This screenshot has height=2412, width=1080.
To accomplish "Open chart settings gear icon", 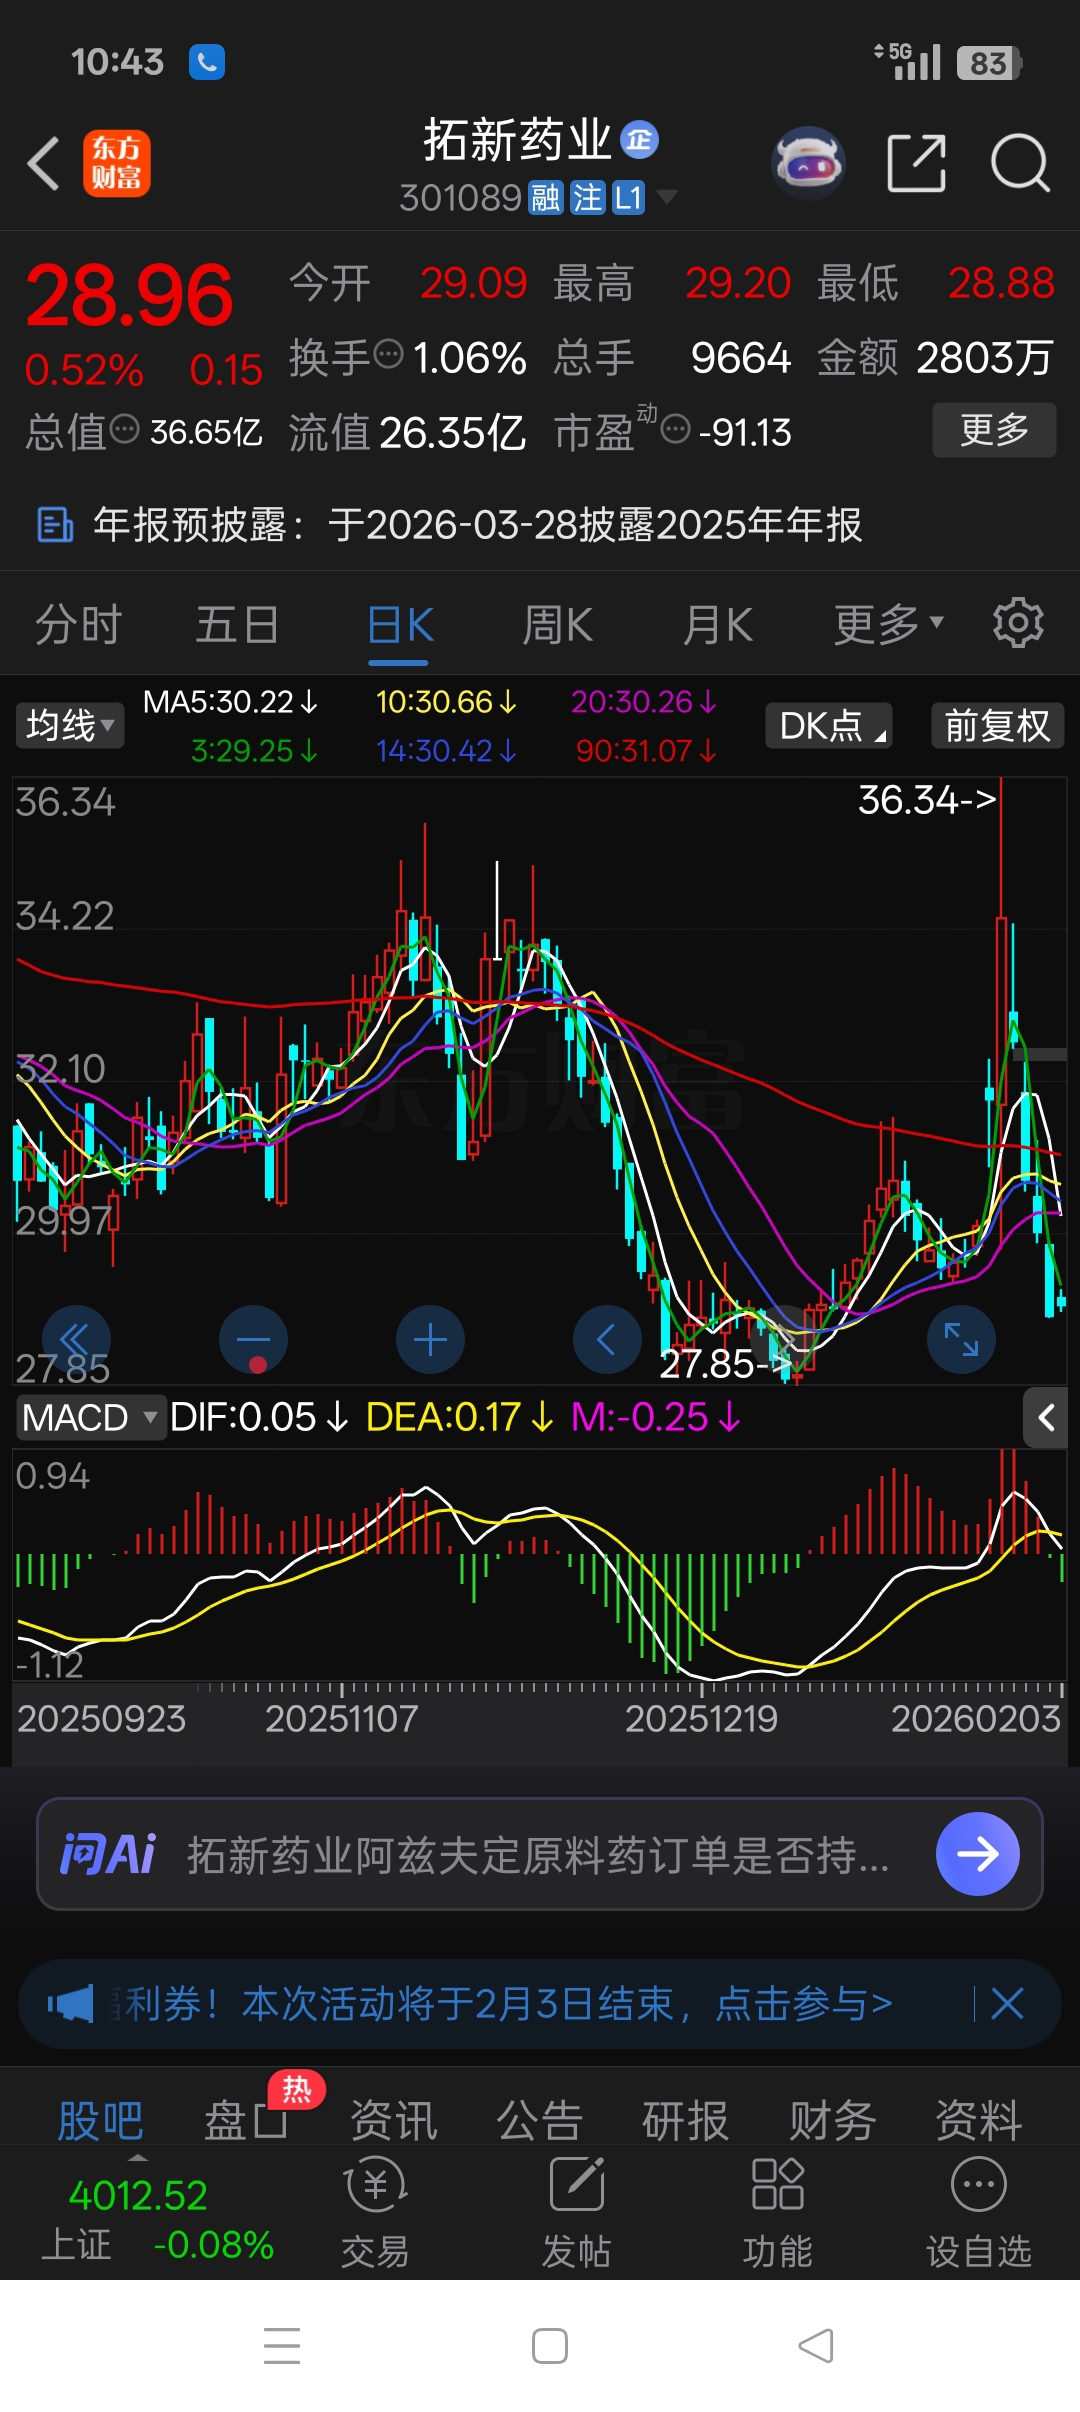I will coord(1018,623).
